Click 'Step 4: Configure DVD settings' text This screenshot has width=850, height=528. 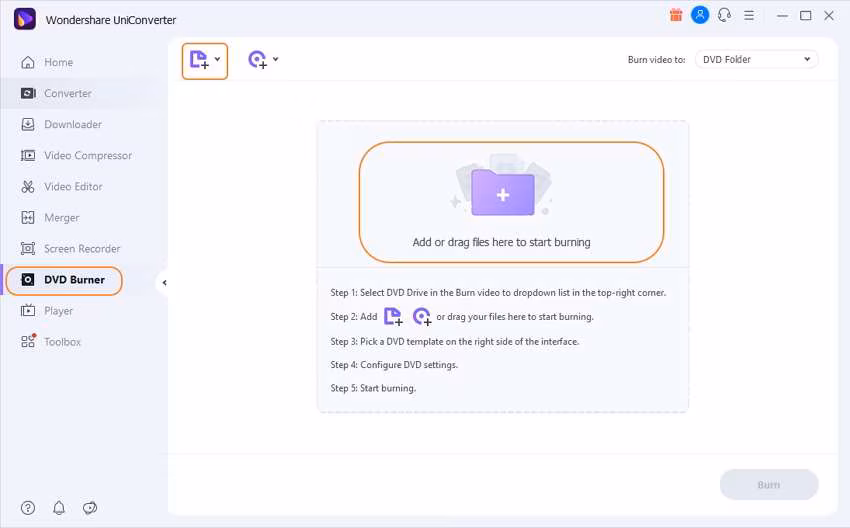point(394,365)
